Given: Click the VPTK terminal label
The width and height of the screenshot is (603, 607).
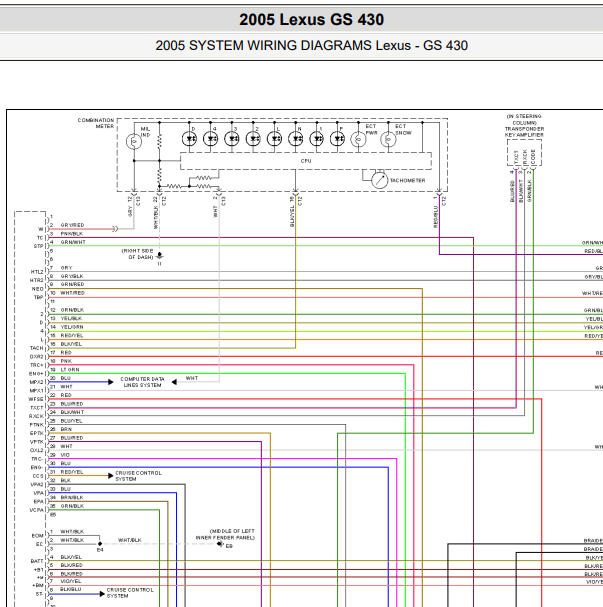Looking at the screenshot, I should click(37, 442).
